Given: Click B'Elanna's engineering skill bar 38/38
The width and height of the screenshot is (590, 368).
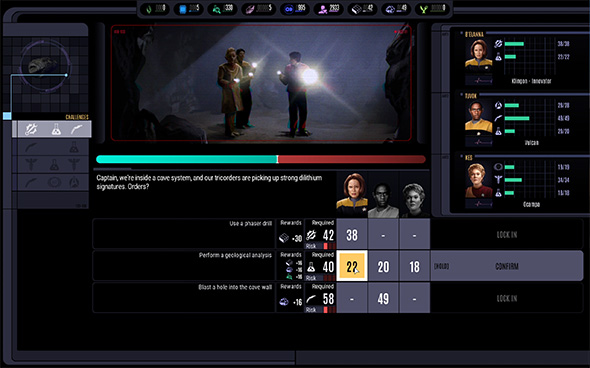Looking at the screenshot, I should [x=514, y=44].
